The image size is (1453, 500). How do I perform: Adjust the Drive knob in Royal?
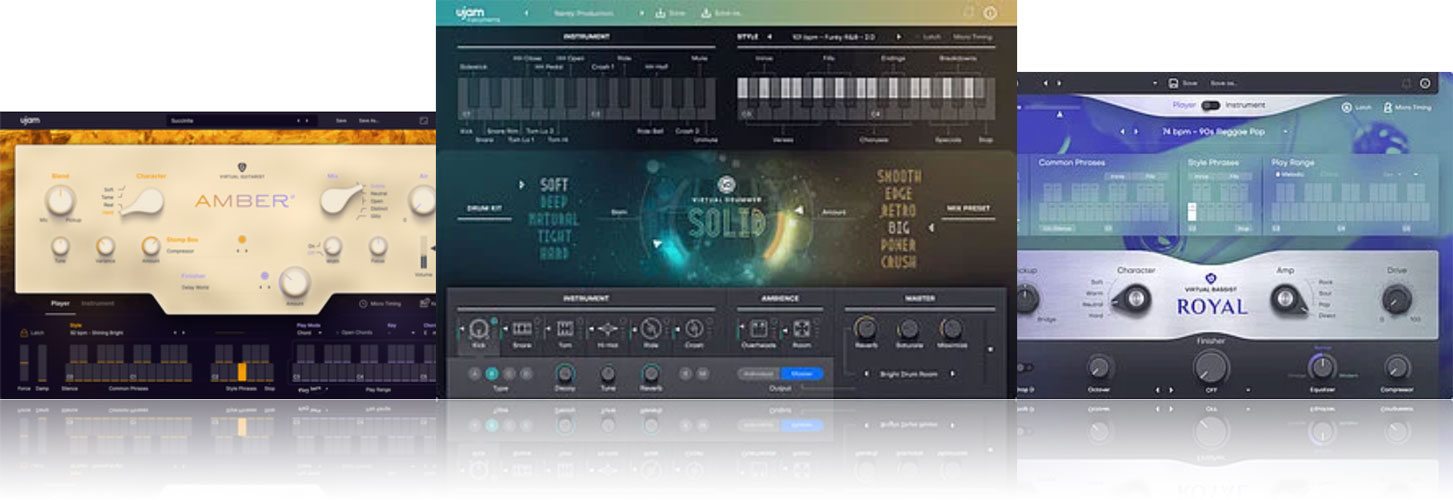click(x=1396, y=299)
